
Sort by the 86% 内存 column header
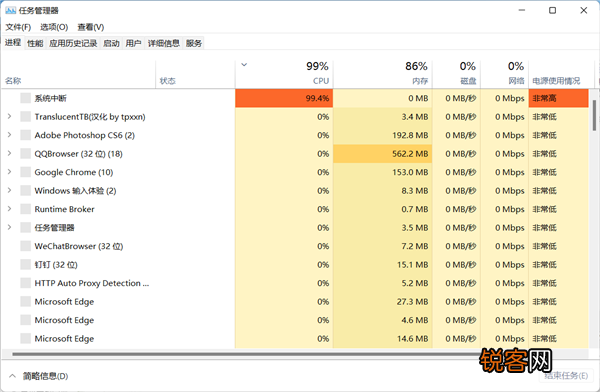tap(383, 75)
